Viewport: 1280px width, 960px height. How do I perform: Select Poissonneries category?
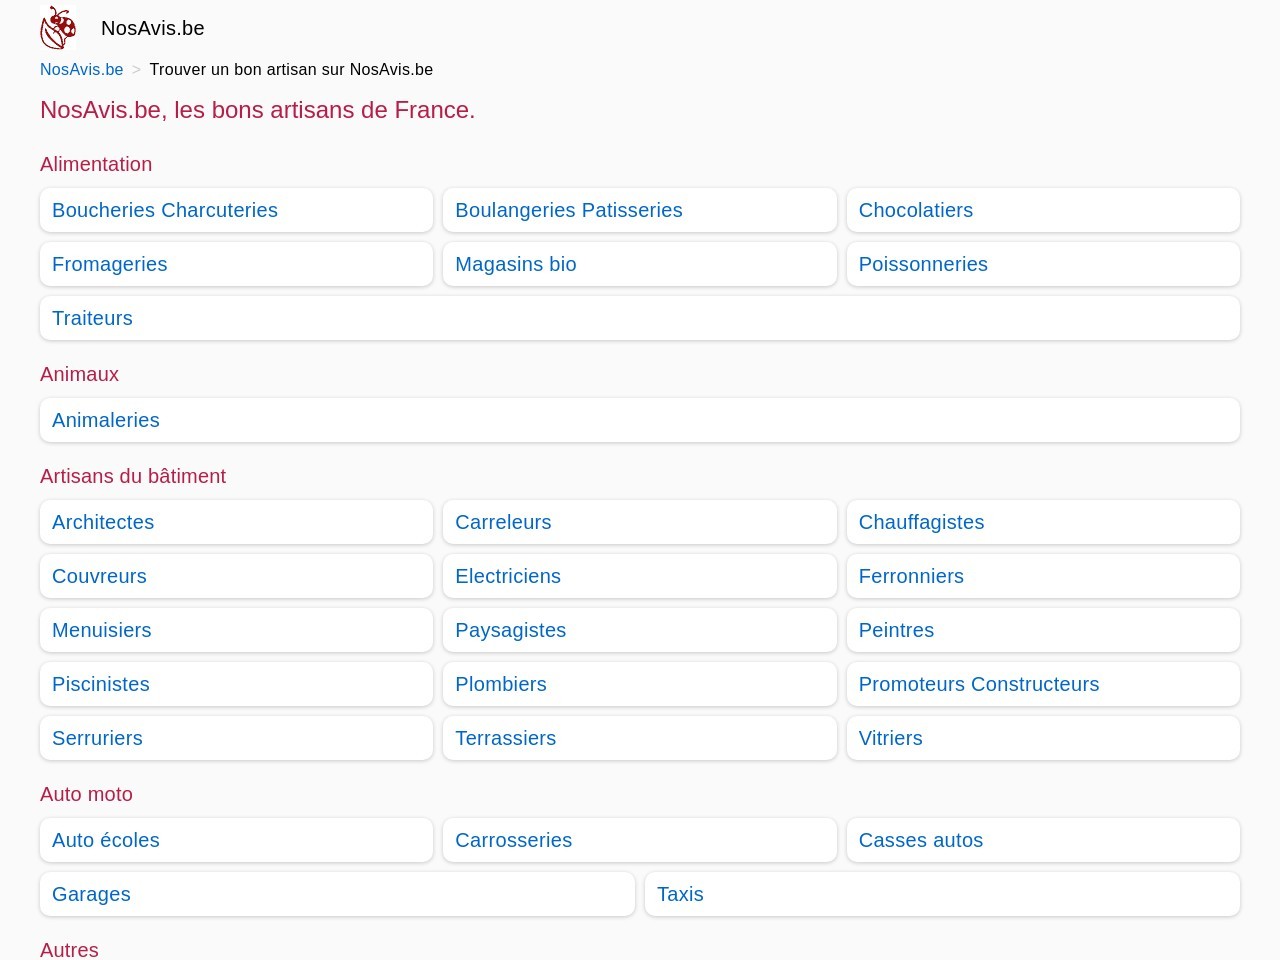click(1043, 264)
